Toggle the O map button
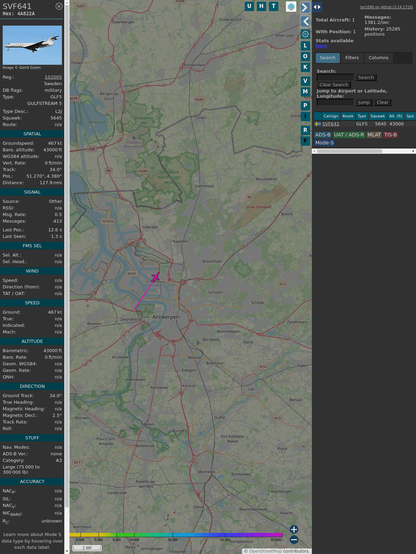This screenshot has height=554, width=416. [x=305, y=56]
